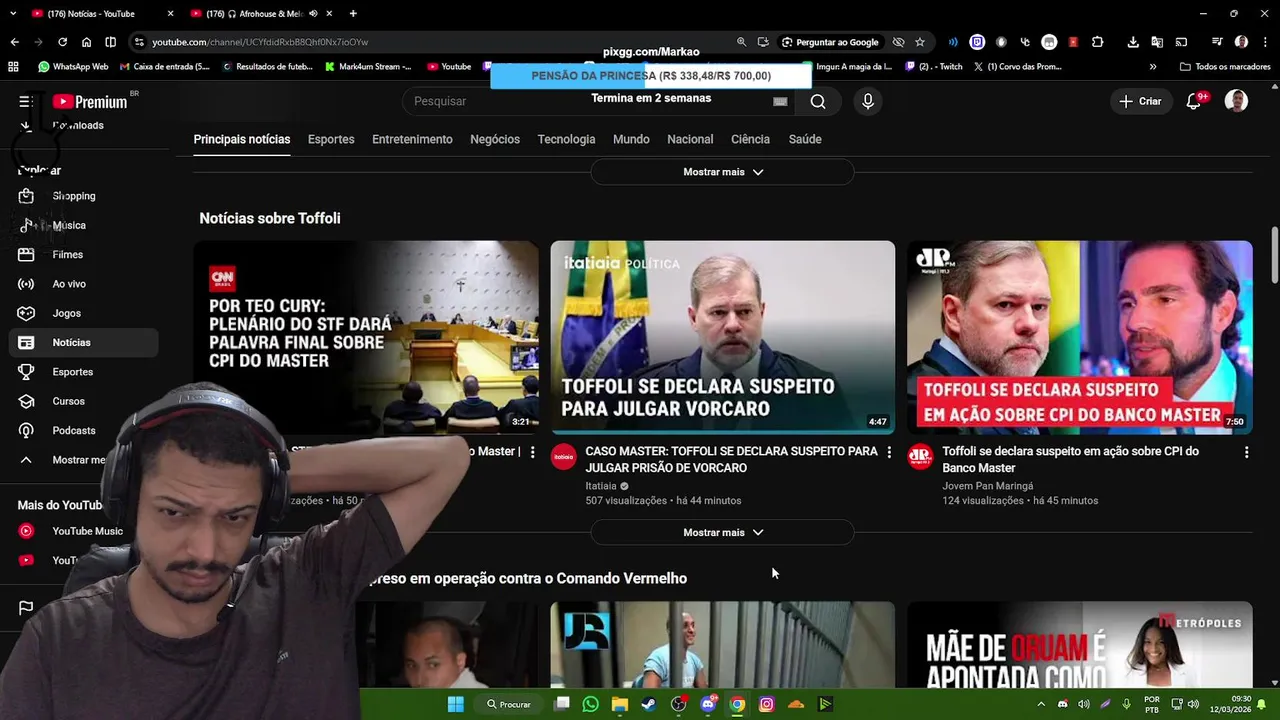Play the CNN plenário do STF thumbnail
This screenshot has width=1280, height=720.
click(366, 337)
